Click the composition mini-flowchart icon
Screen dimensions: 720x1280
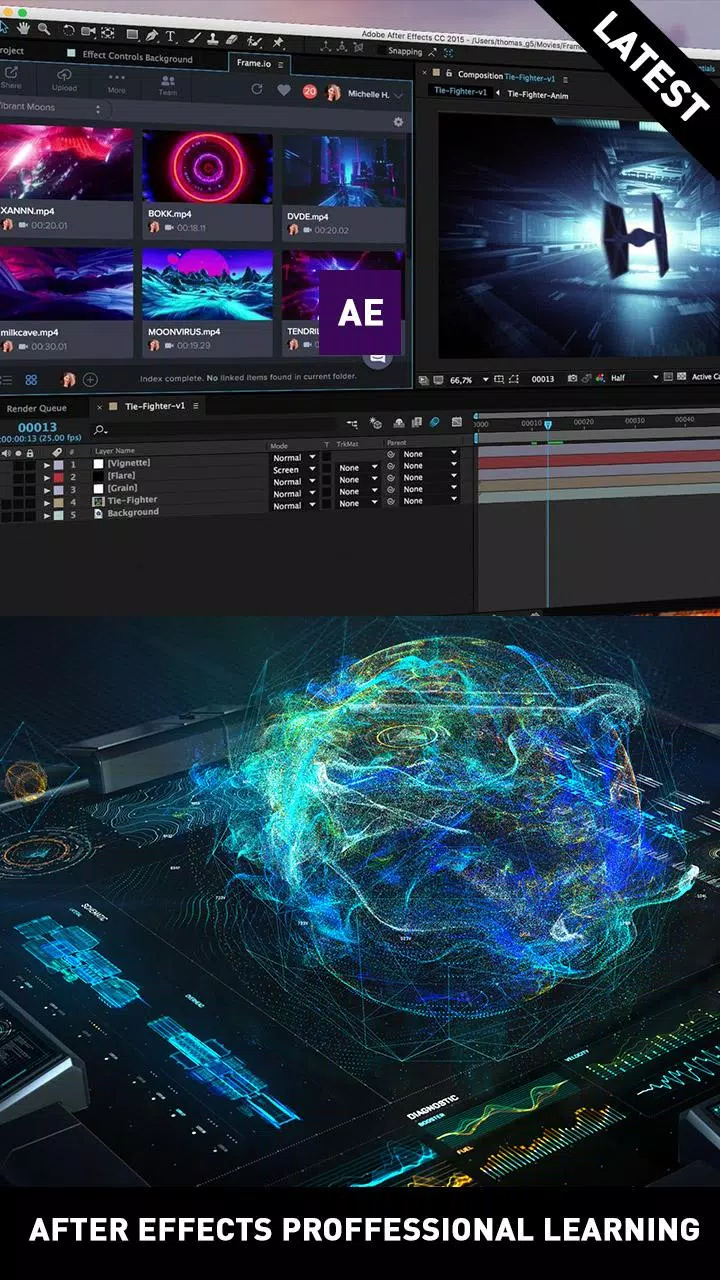pos(352,424)
